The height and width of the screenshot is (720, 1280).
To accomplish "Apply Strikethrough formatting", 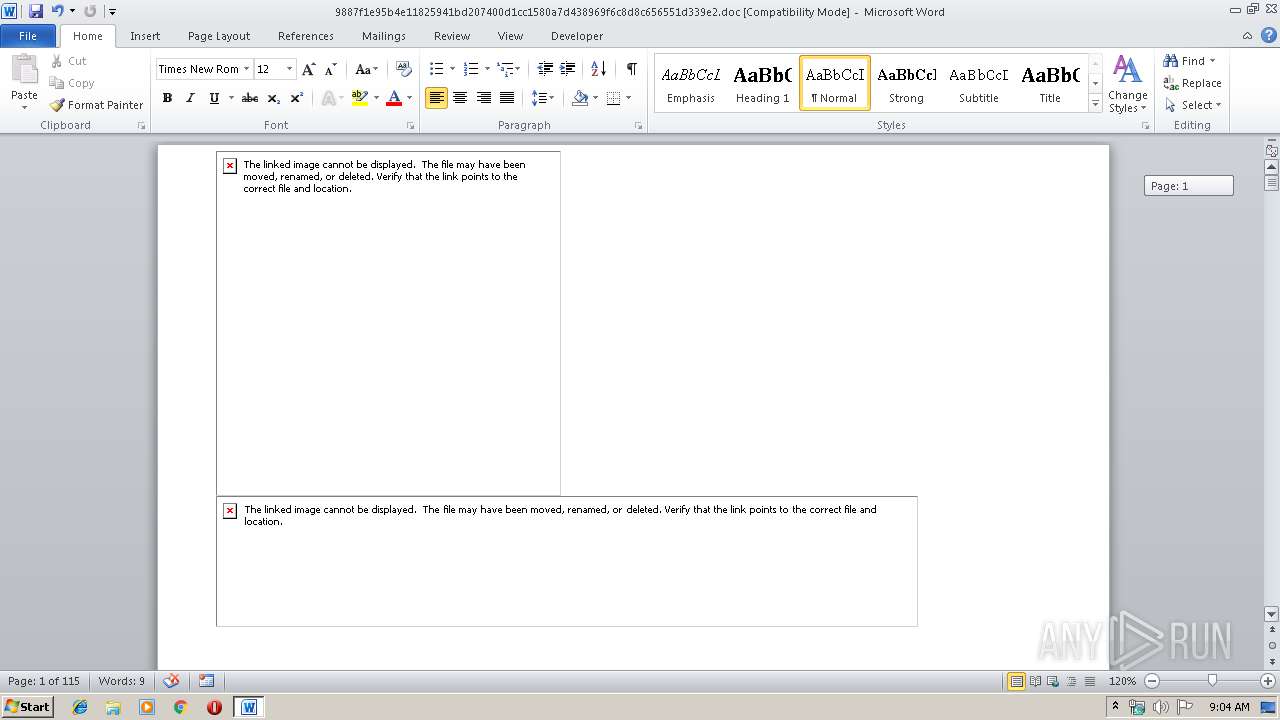I will (x=250, y=98).
